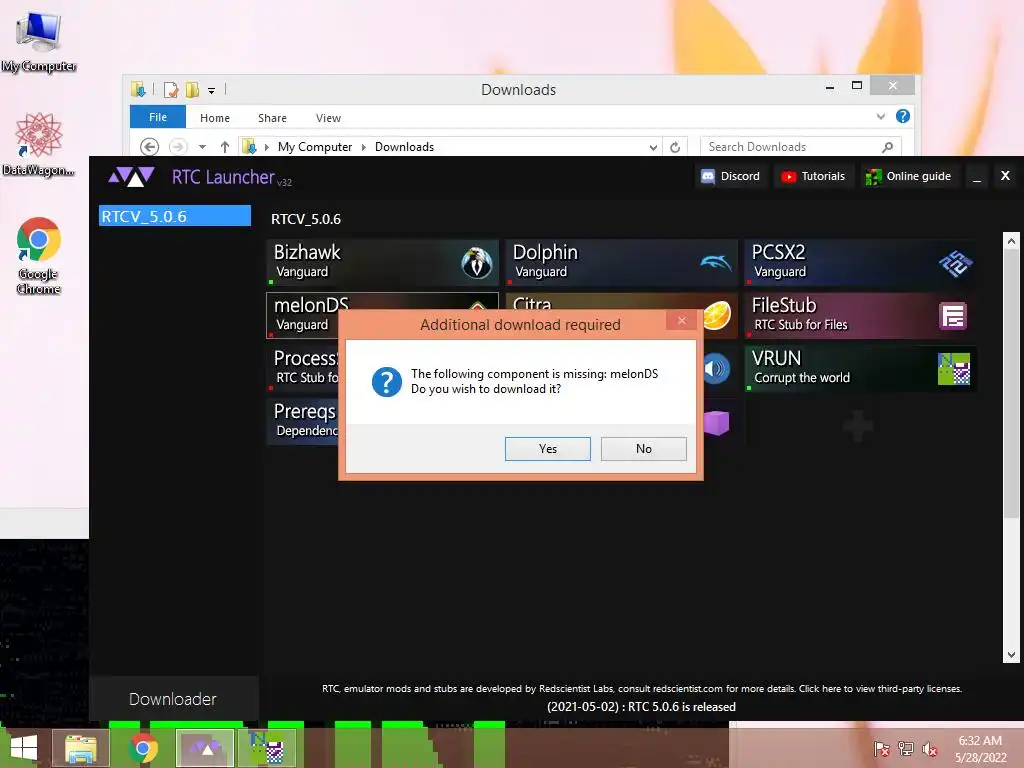
Task: Select RTCV_5.0.6 in the version list
Action: click(x=174, y=216)
